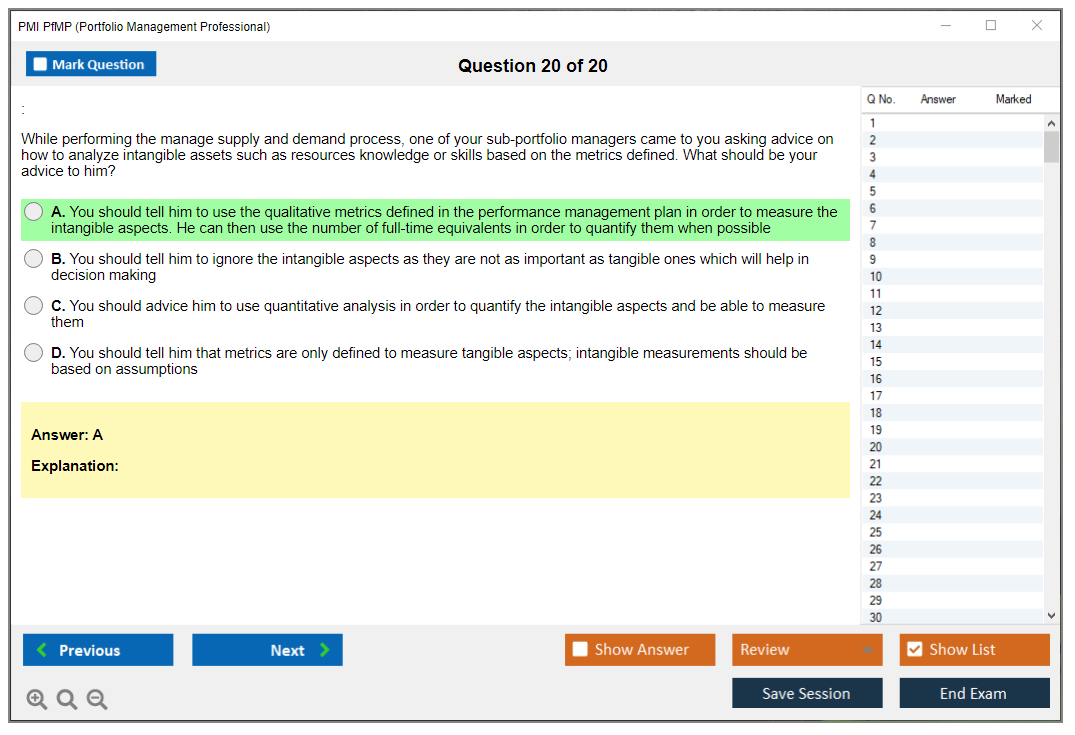Image resolution: width=1075 pixels, height=735 pixels.
Task: Maximize the exam window
Action: (991, 26)
